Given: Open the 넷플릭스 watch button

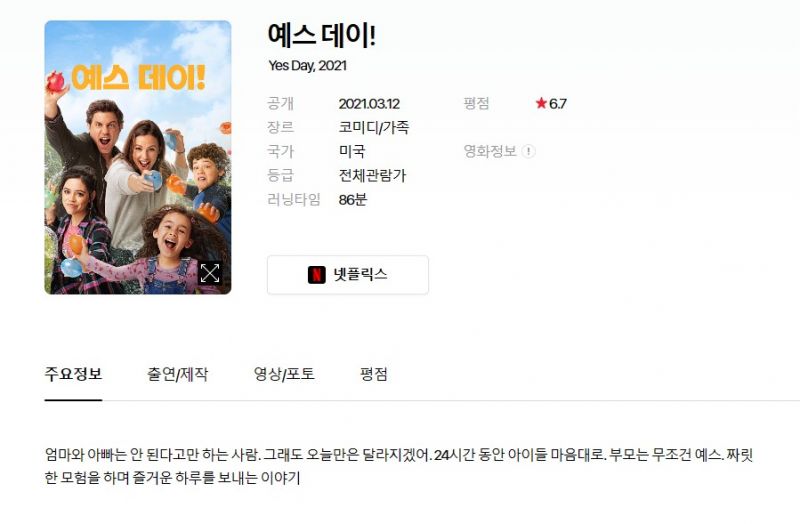Looking at the screenshot, I should pyautogui.click(x=347, y=275).
